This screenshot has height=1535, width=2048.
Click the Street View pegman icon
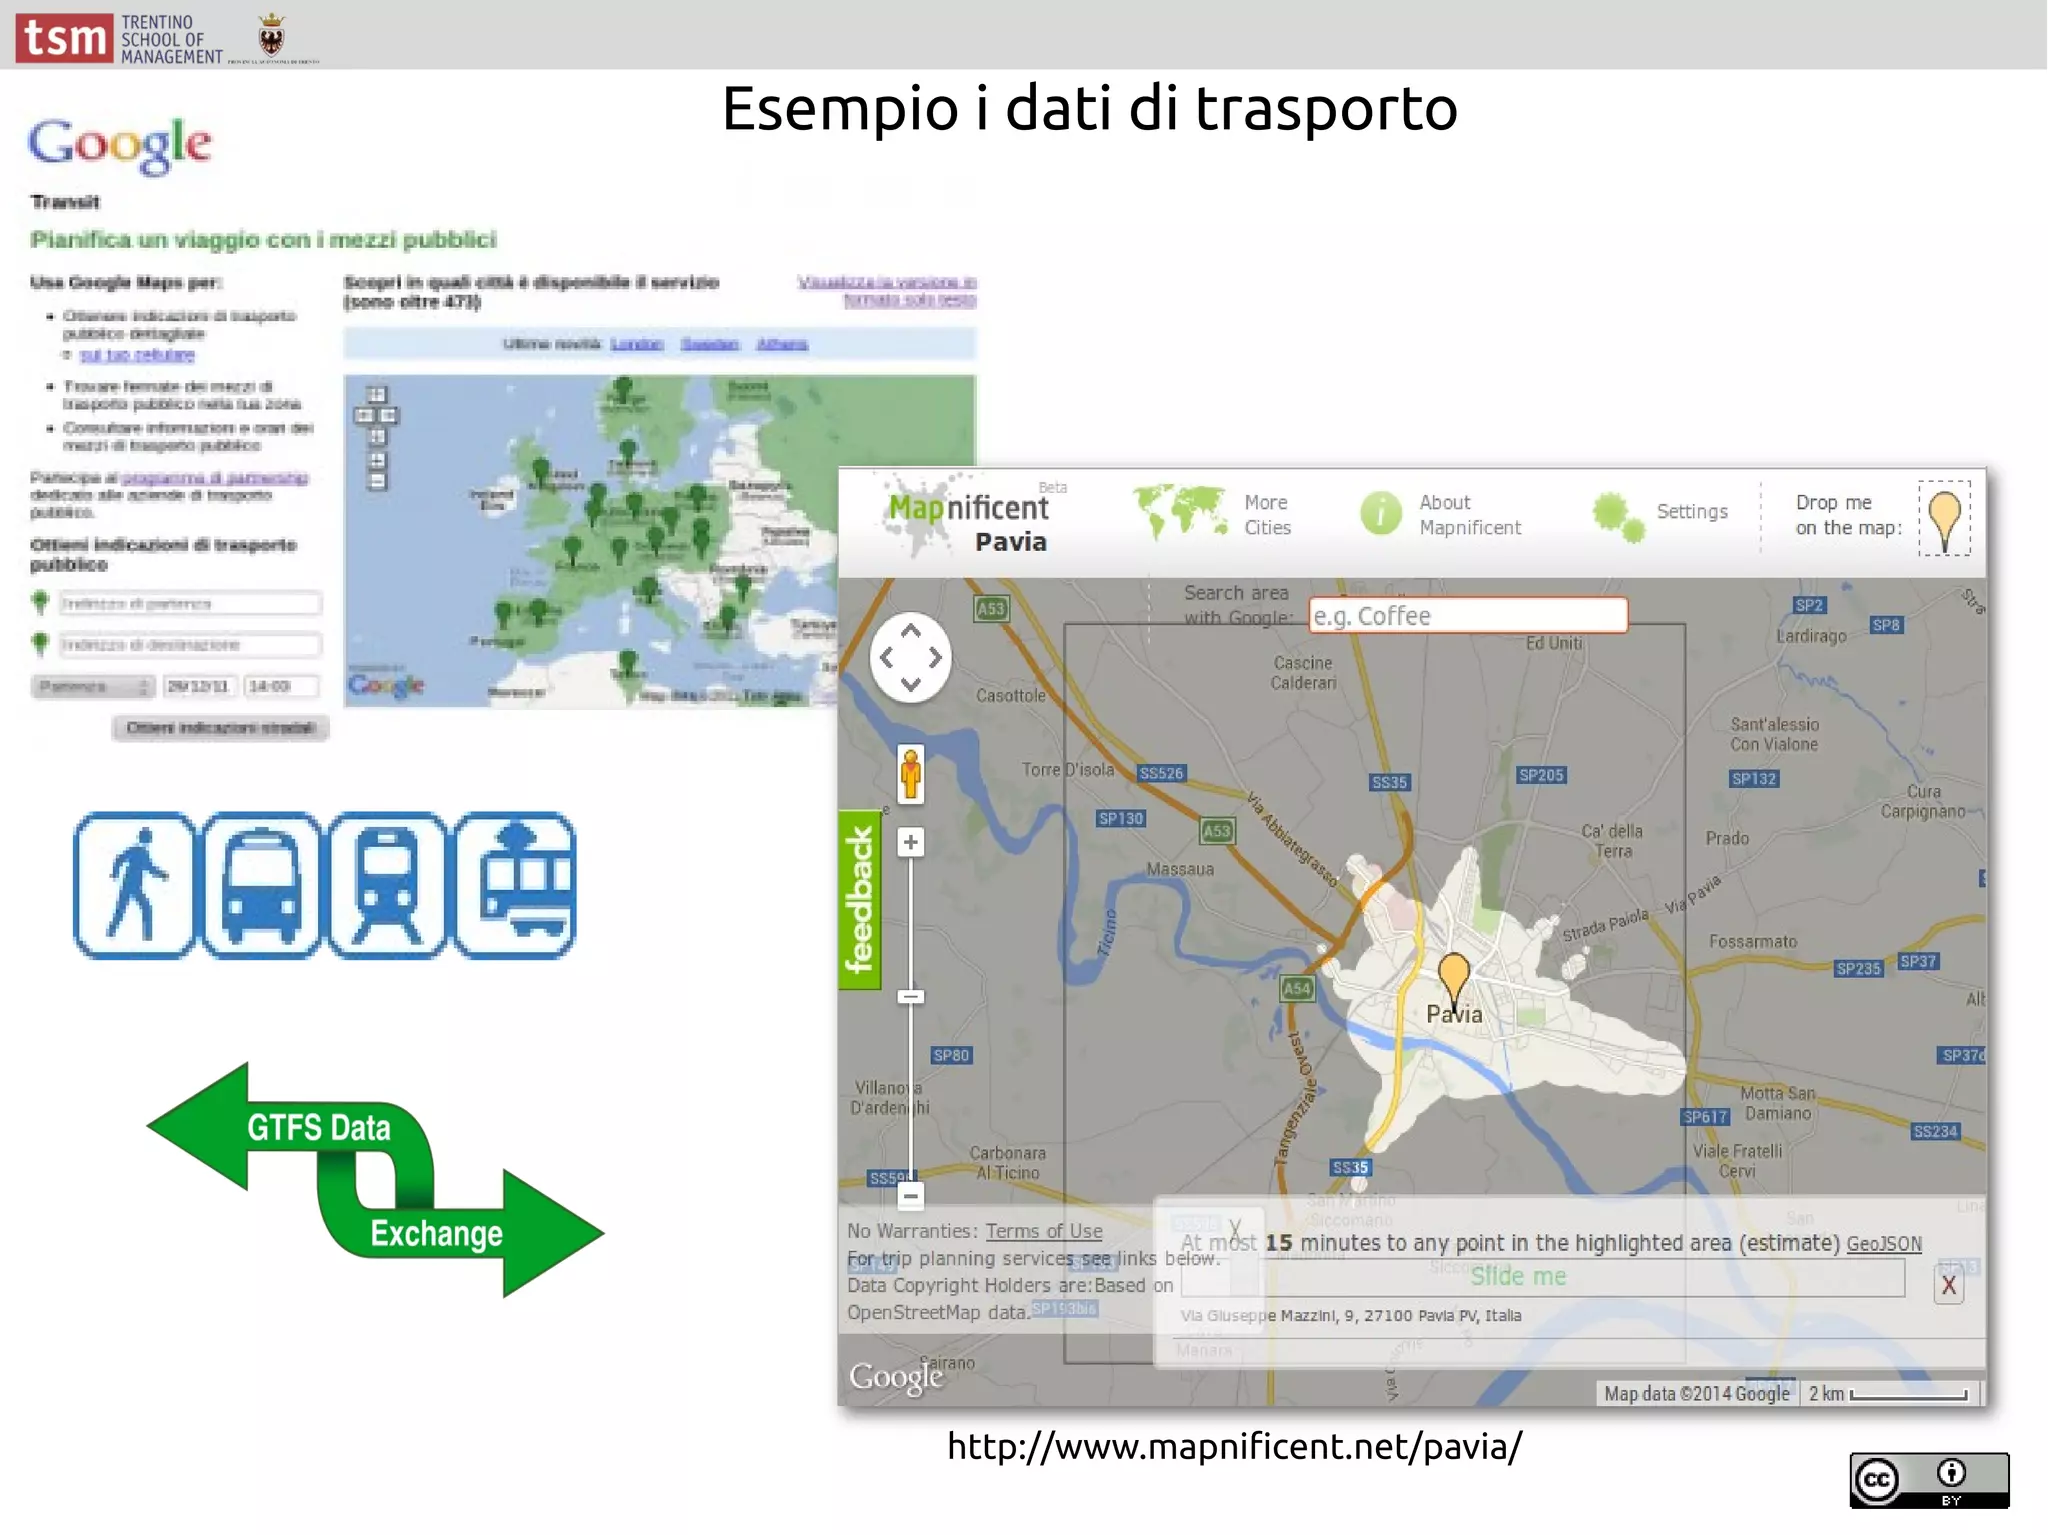click(910, 773)
